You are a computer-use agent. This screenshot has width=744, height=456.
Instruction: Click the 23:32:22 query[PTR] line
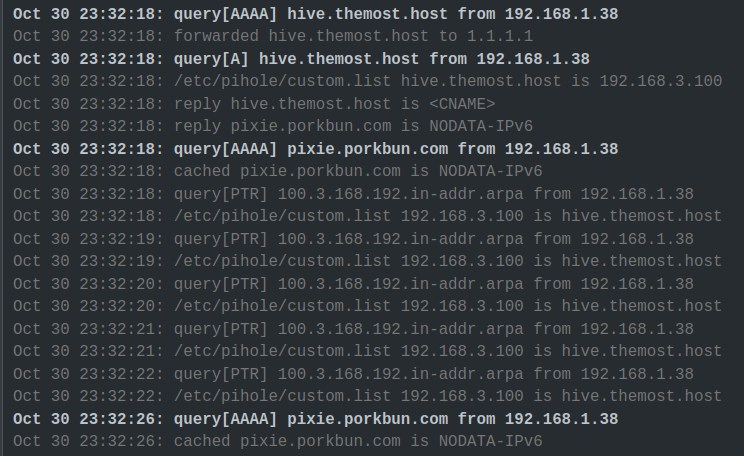[353, 374]
